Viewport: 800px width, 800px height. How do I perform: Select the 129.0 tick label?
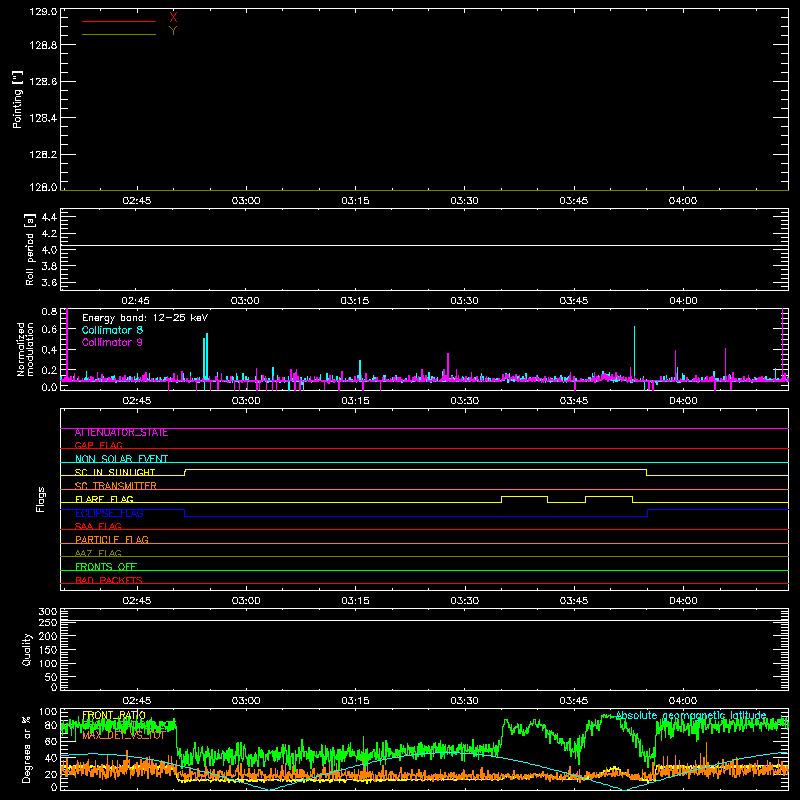point(43,12)
